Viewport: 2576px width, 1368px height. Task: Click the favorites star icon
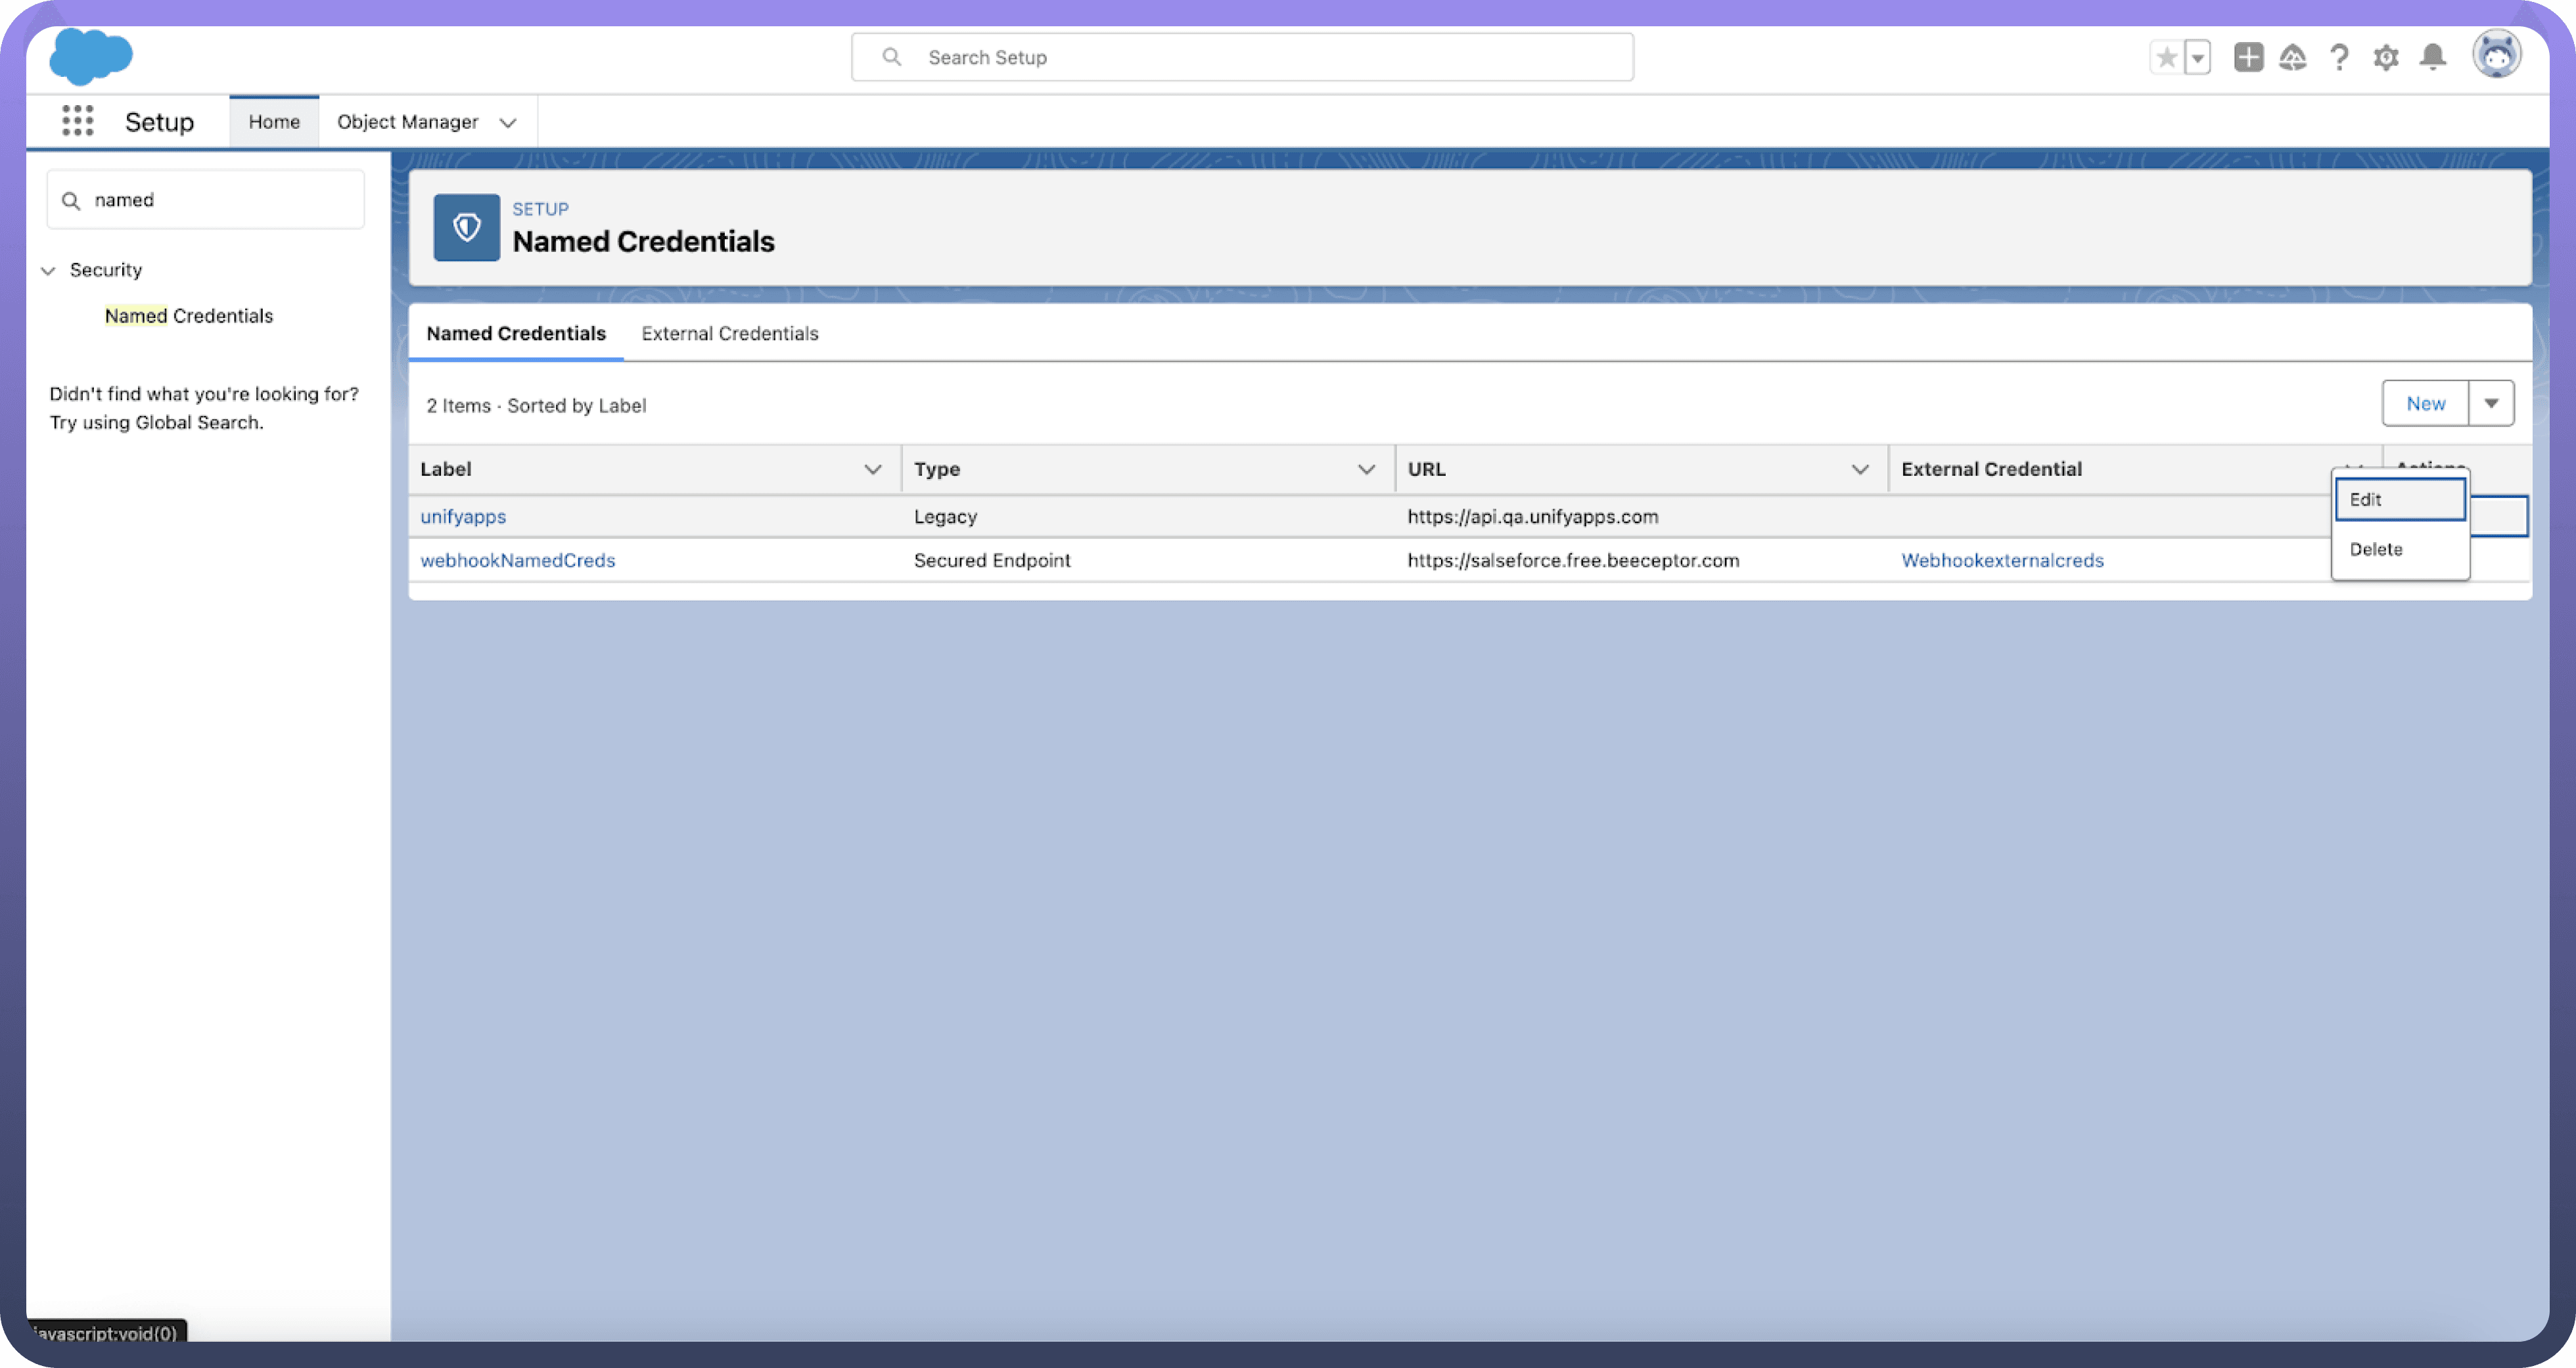2166,58
